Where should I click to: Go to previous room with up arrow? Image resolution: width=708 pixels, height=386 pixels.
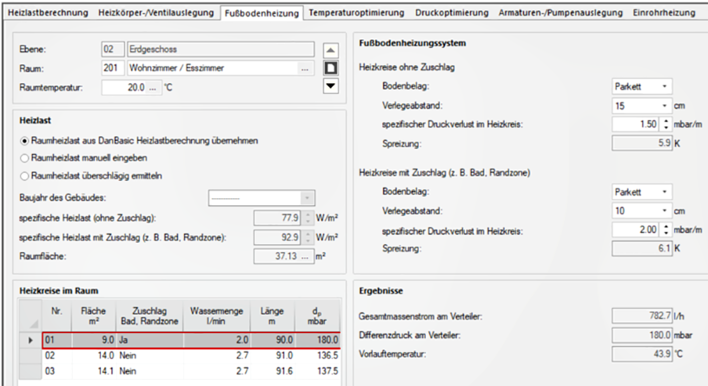[331, 50]
